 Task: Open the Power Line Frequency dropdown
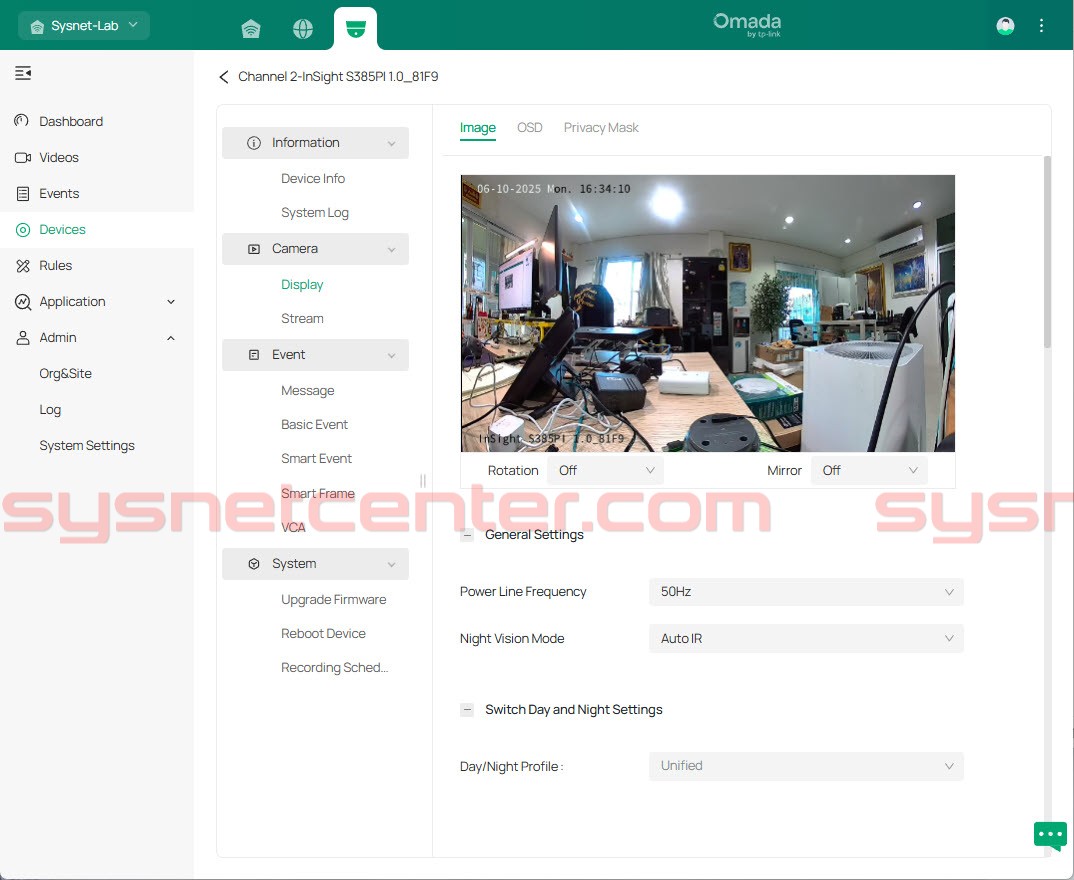tap(806, 592)
